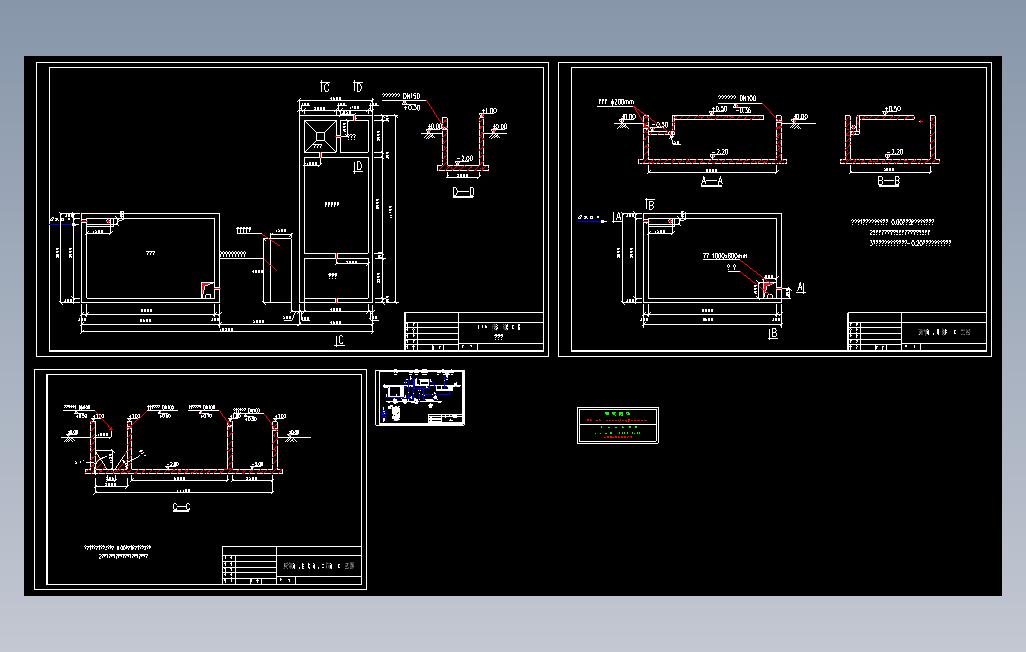The height and width of the screenshot is (652, 1026).
Task: Select the small blue process diagram thumbnail
Action: (420, 397)
